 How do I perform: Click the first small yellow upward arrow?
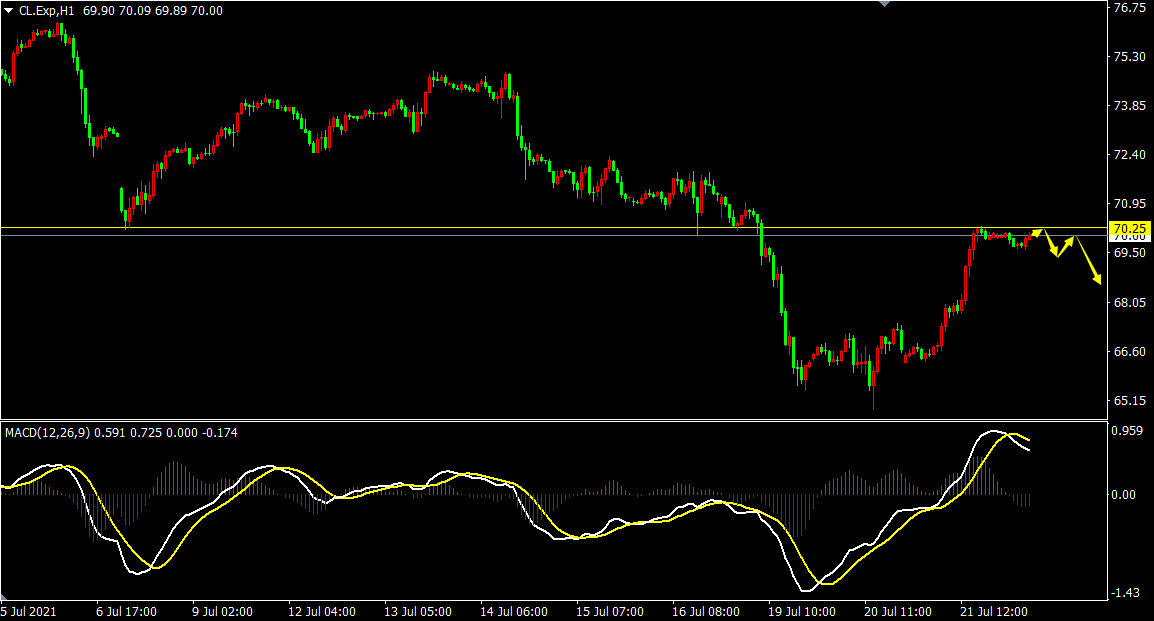point(1037,233)
